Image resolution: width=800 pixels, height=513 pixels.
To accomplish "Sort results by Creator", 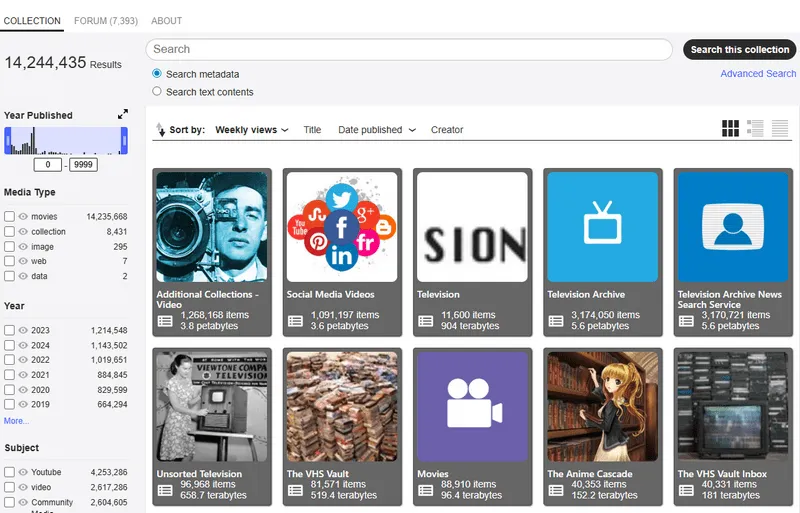I will 447,130.
